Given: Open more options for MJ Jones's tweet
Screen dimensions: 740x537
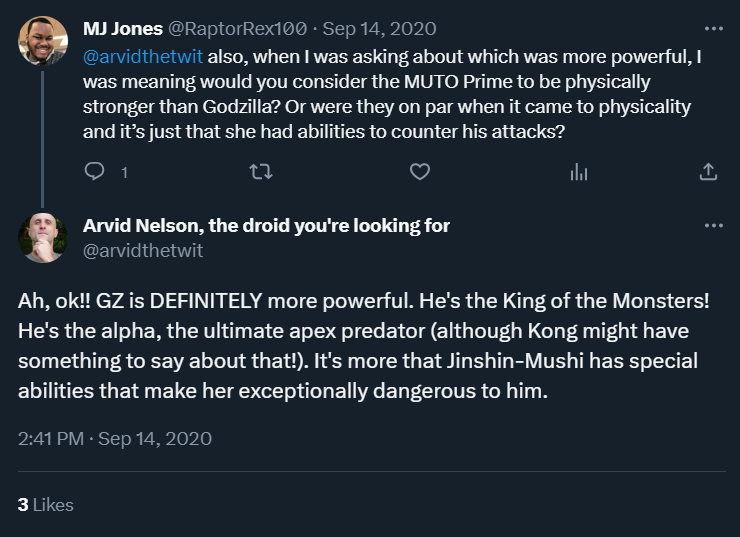Looking at the screenshot, I should [712, 29].
